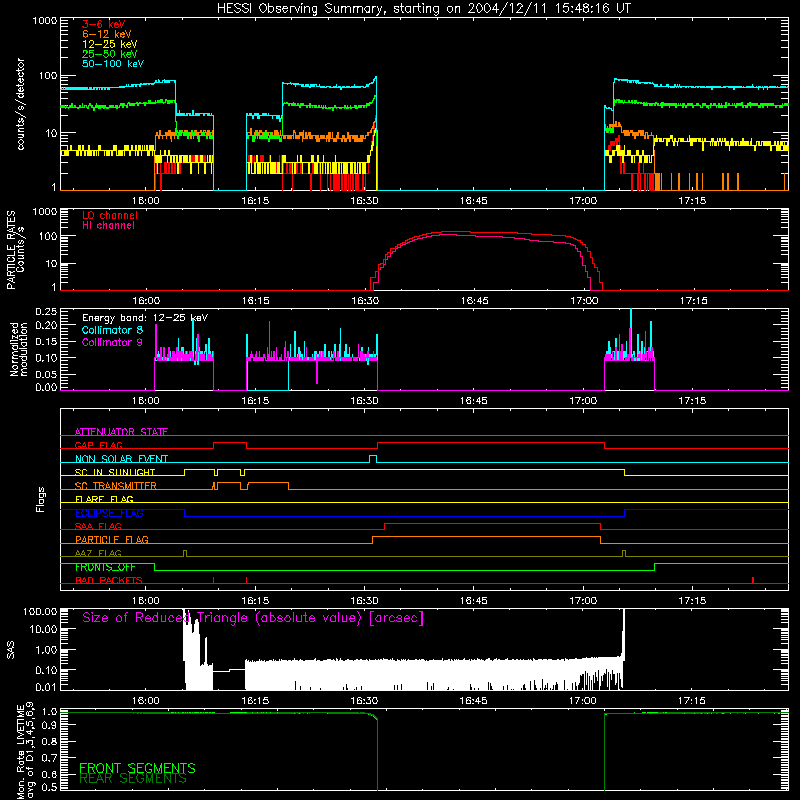
Task: Click the SAA_FLAG label
Action: coord(98,526)
